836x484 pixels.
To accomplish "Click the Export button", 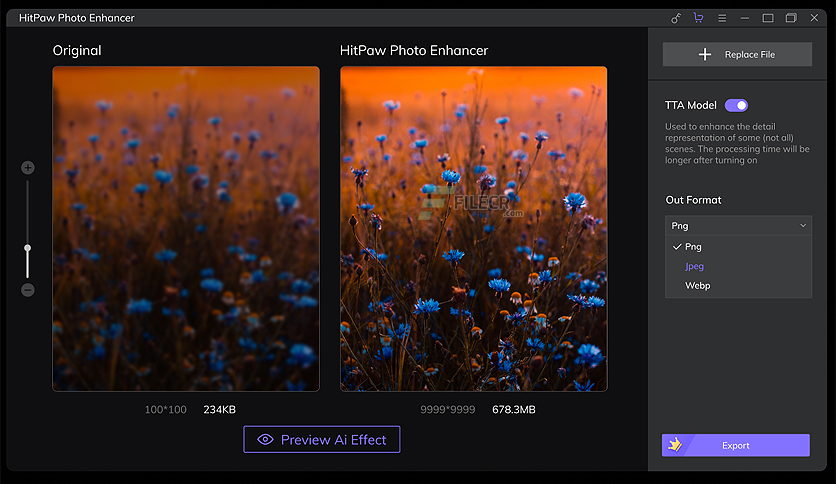I will [736, 445].
